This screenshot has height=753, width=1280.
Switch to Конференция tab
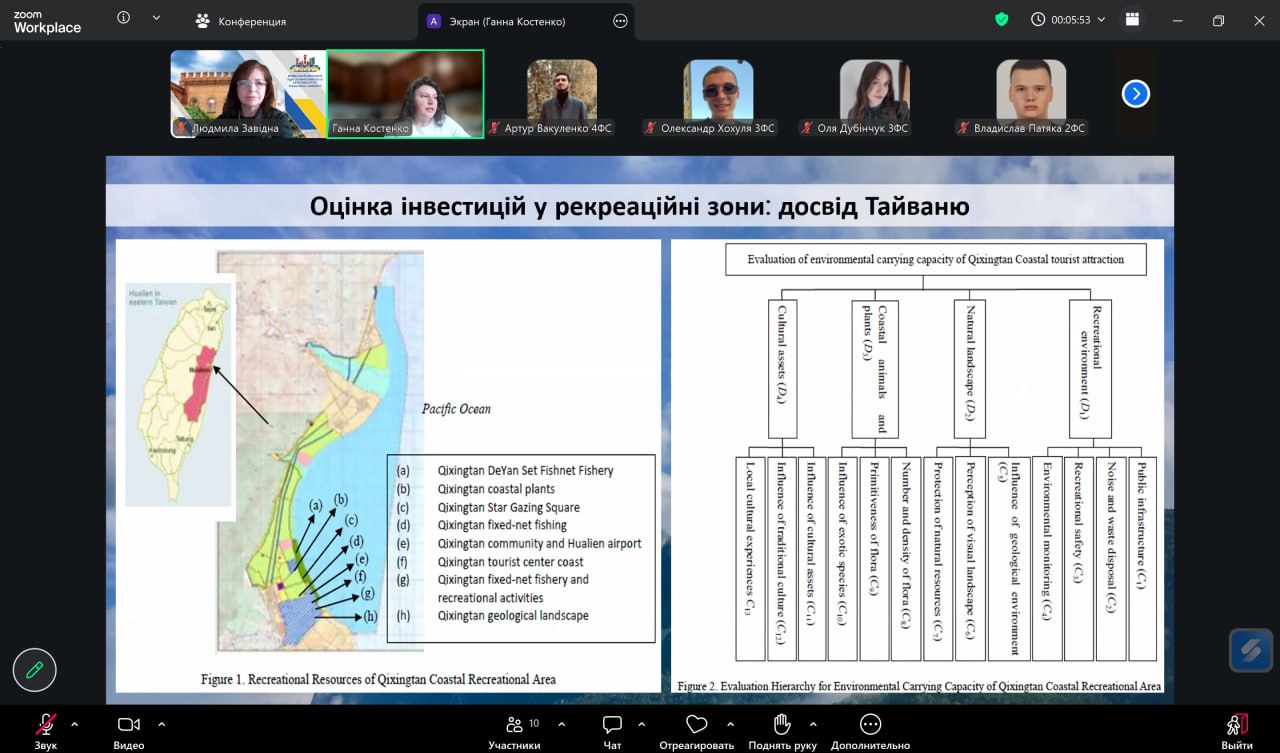click(x=241, y=21)
